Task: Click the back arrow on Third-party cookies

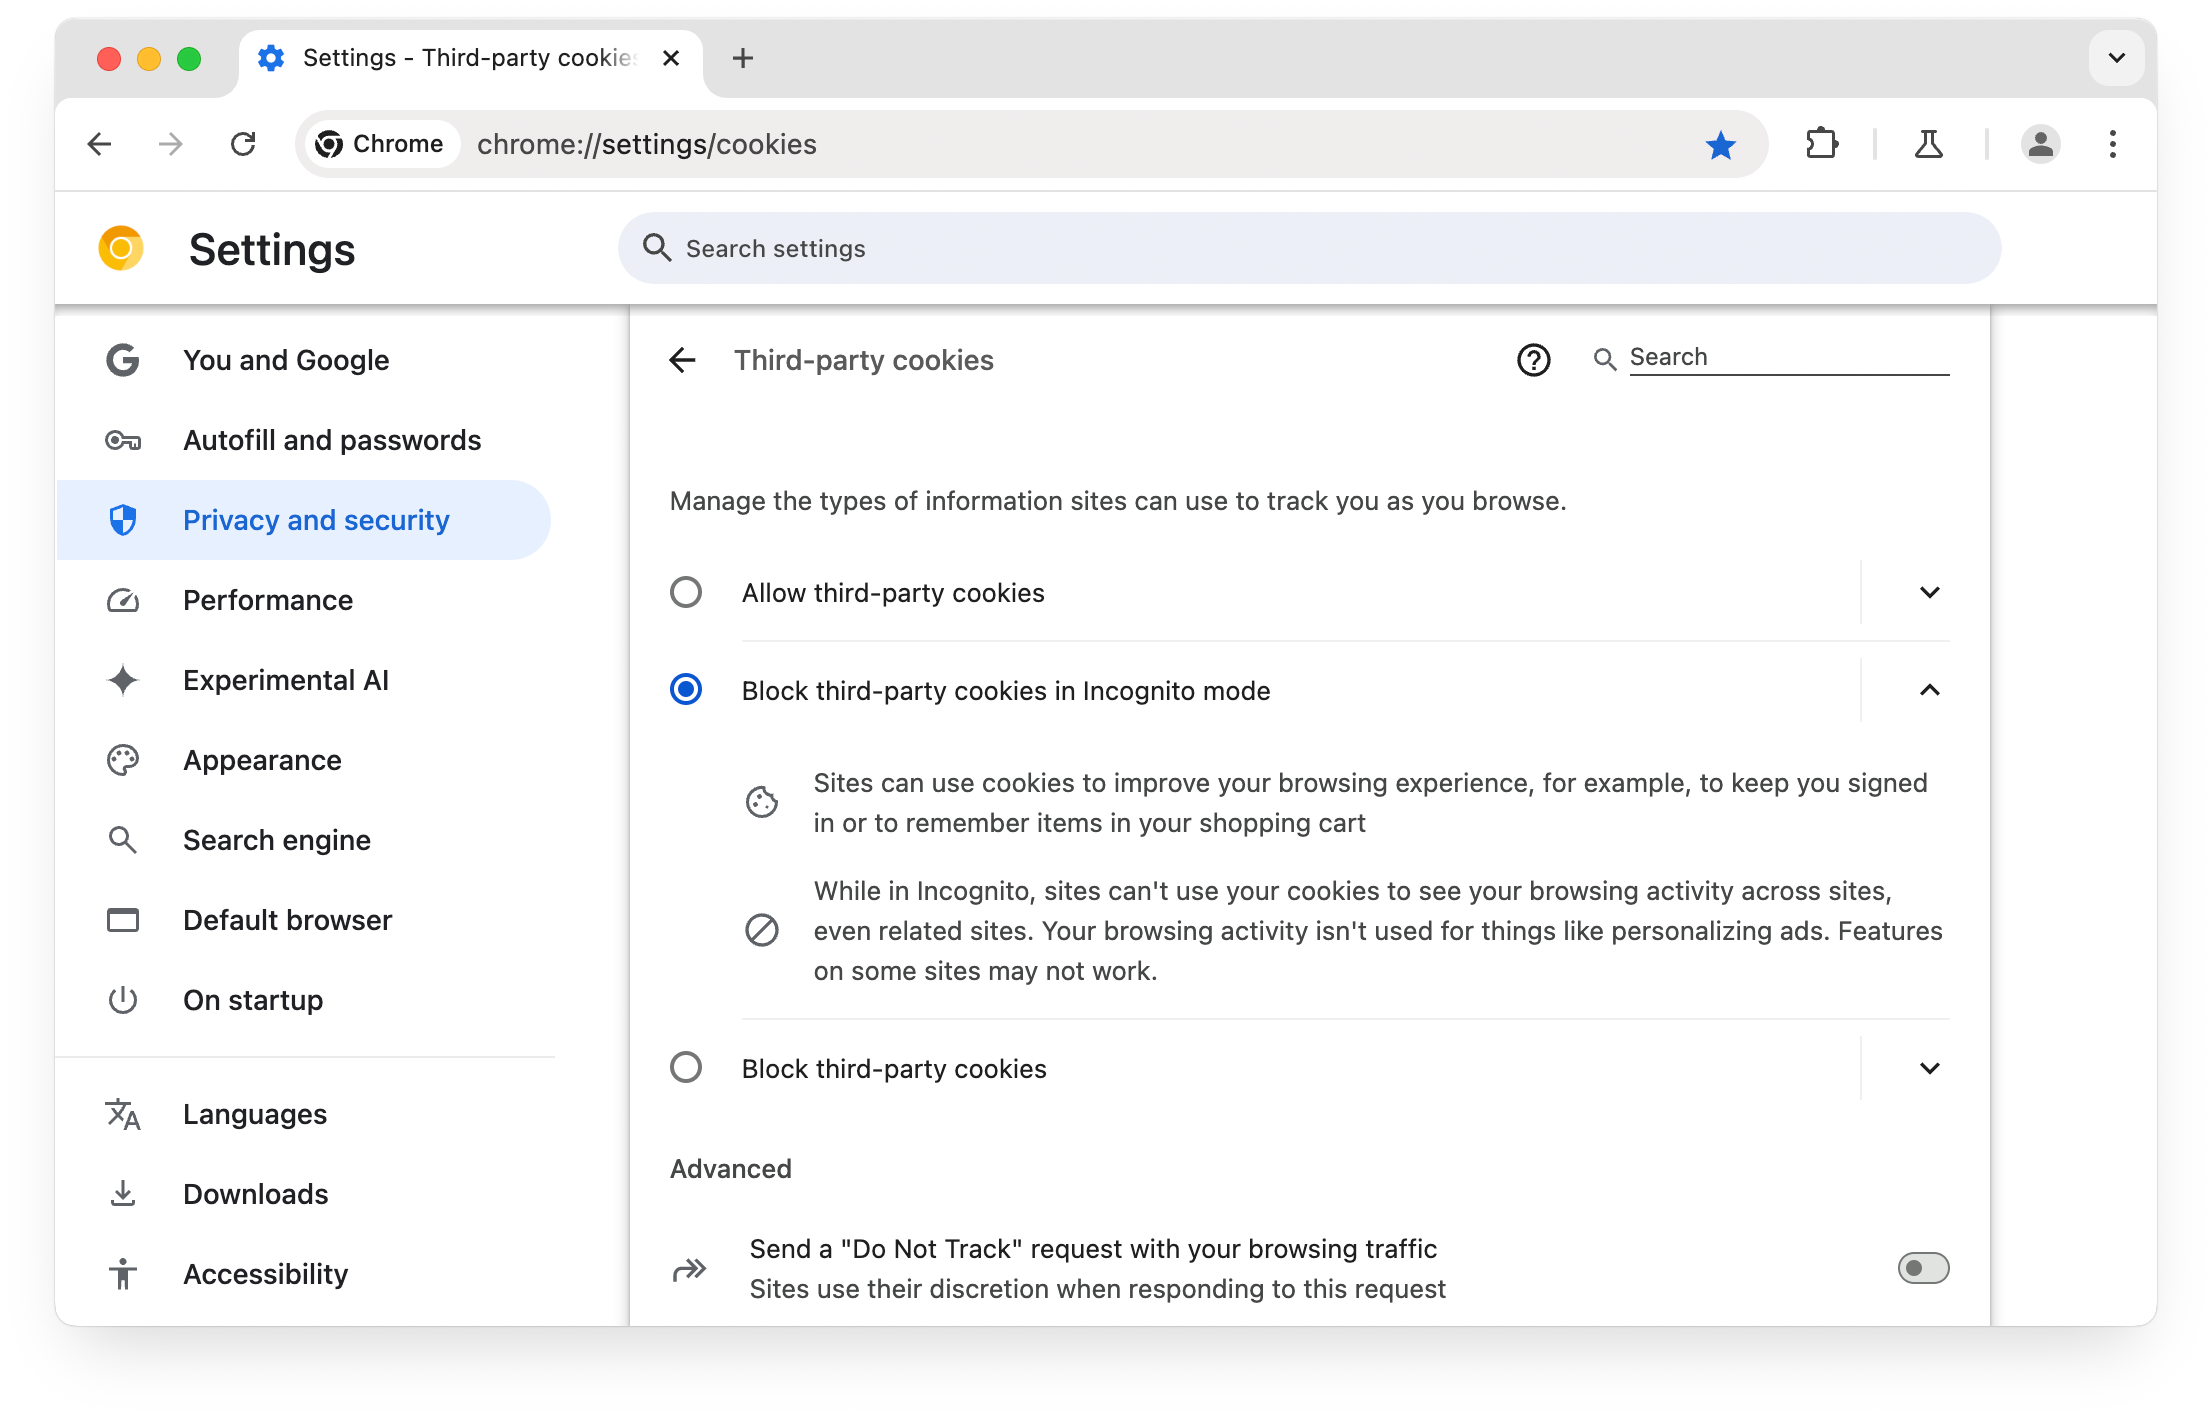Action: pos(685,358)
